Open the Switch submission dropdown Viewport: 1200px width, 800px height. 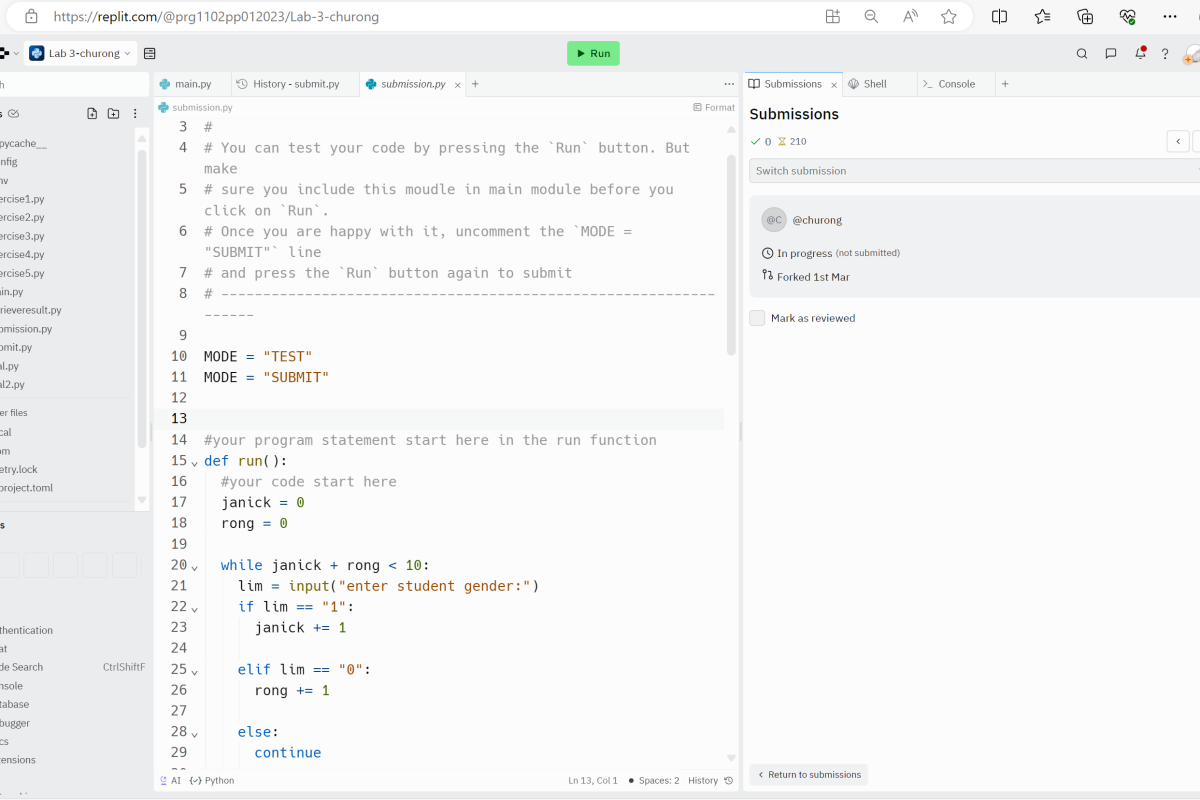click(x=974, y=171)
